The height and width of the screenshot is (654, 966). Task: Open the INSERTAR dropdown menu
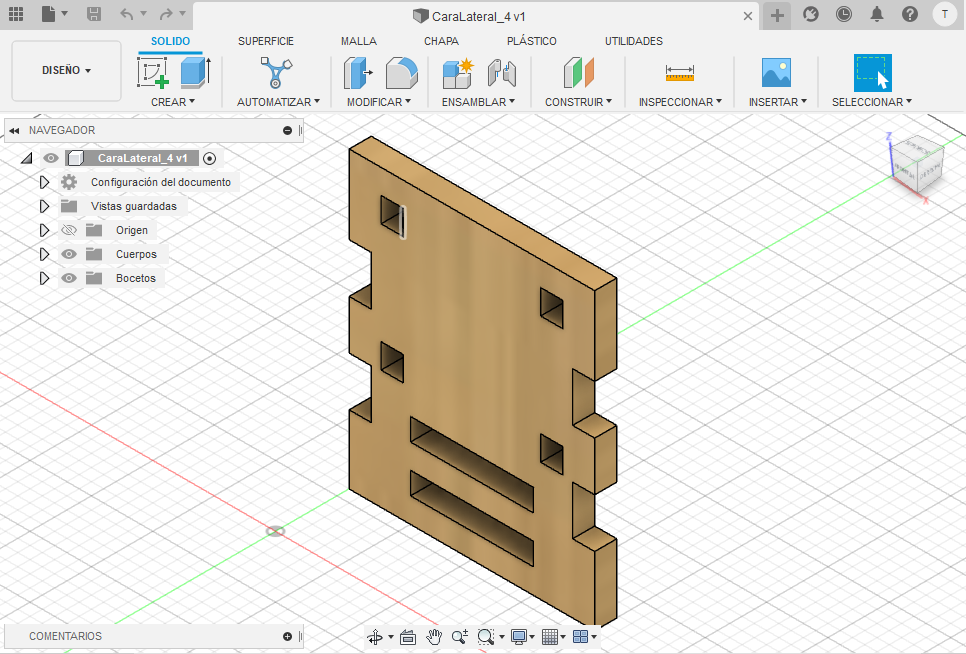[x=778, y=102]
